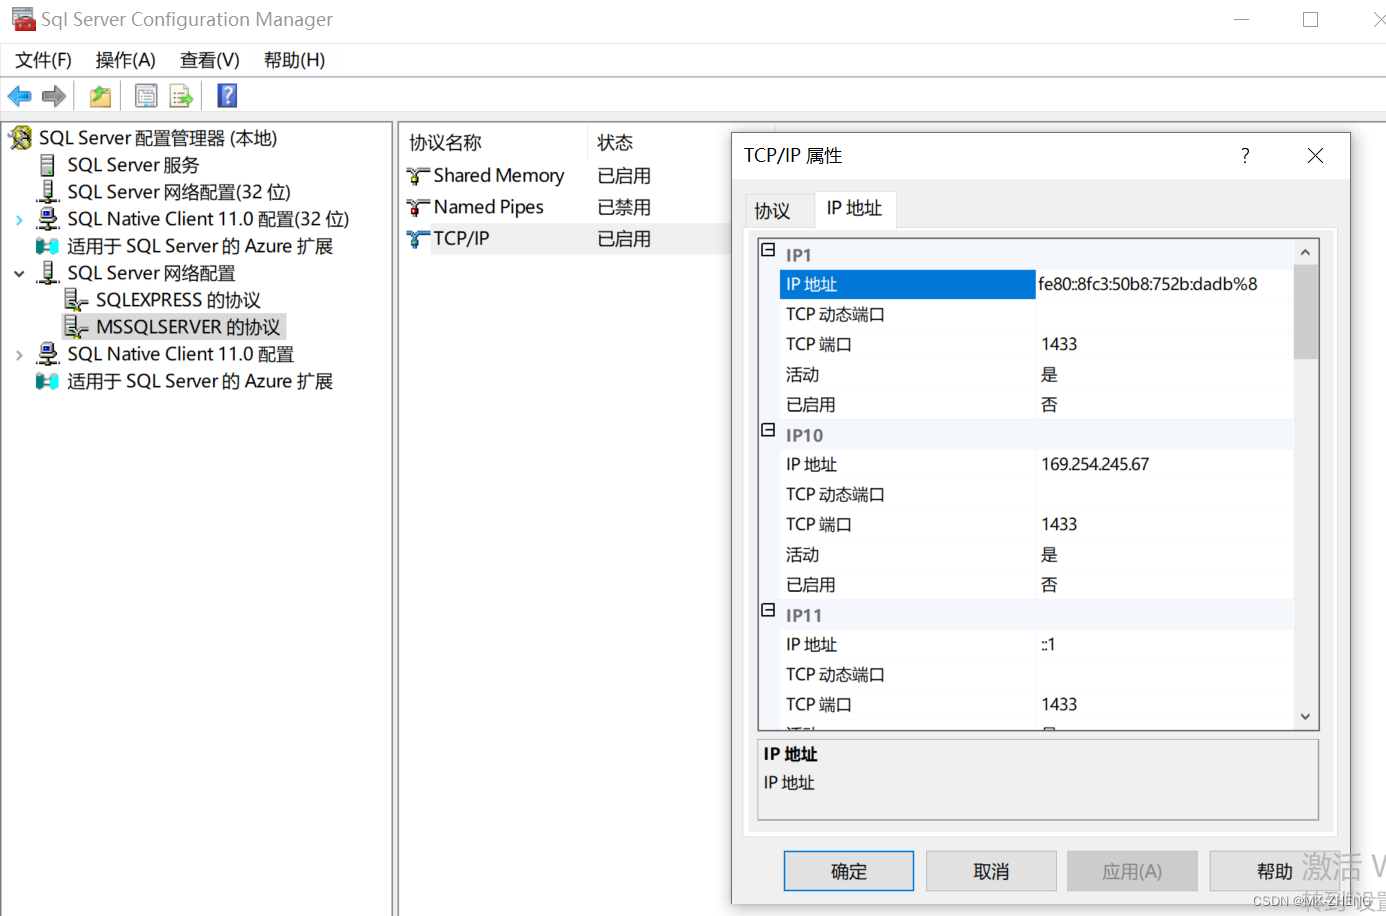
Task: Collapse the IP10 property group
Action: click(x=768, y=430)
